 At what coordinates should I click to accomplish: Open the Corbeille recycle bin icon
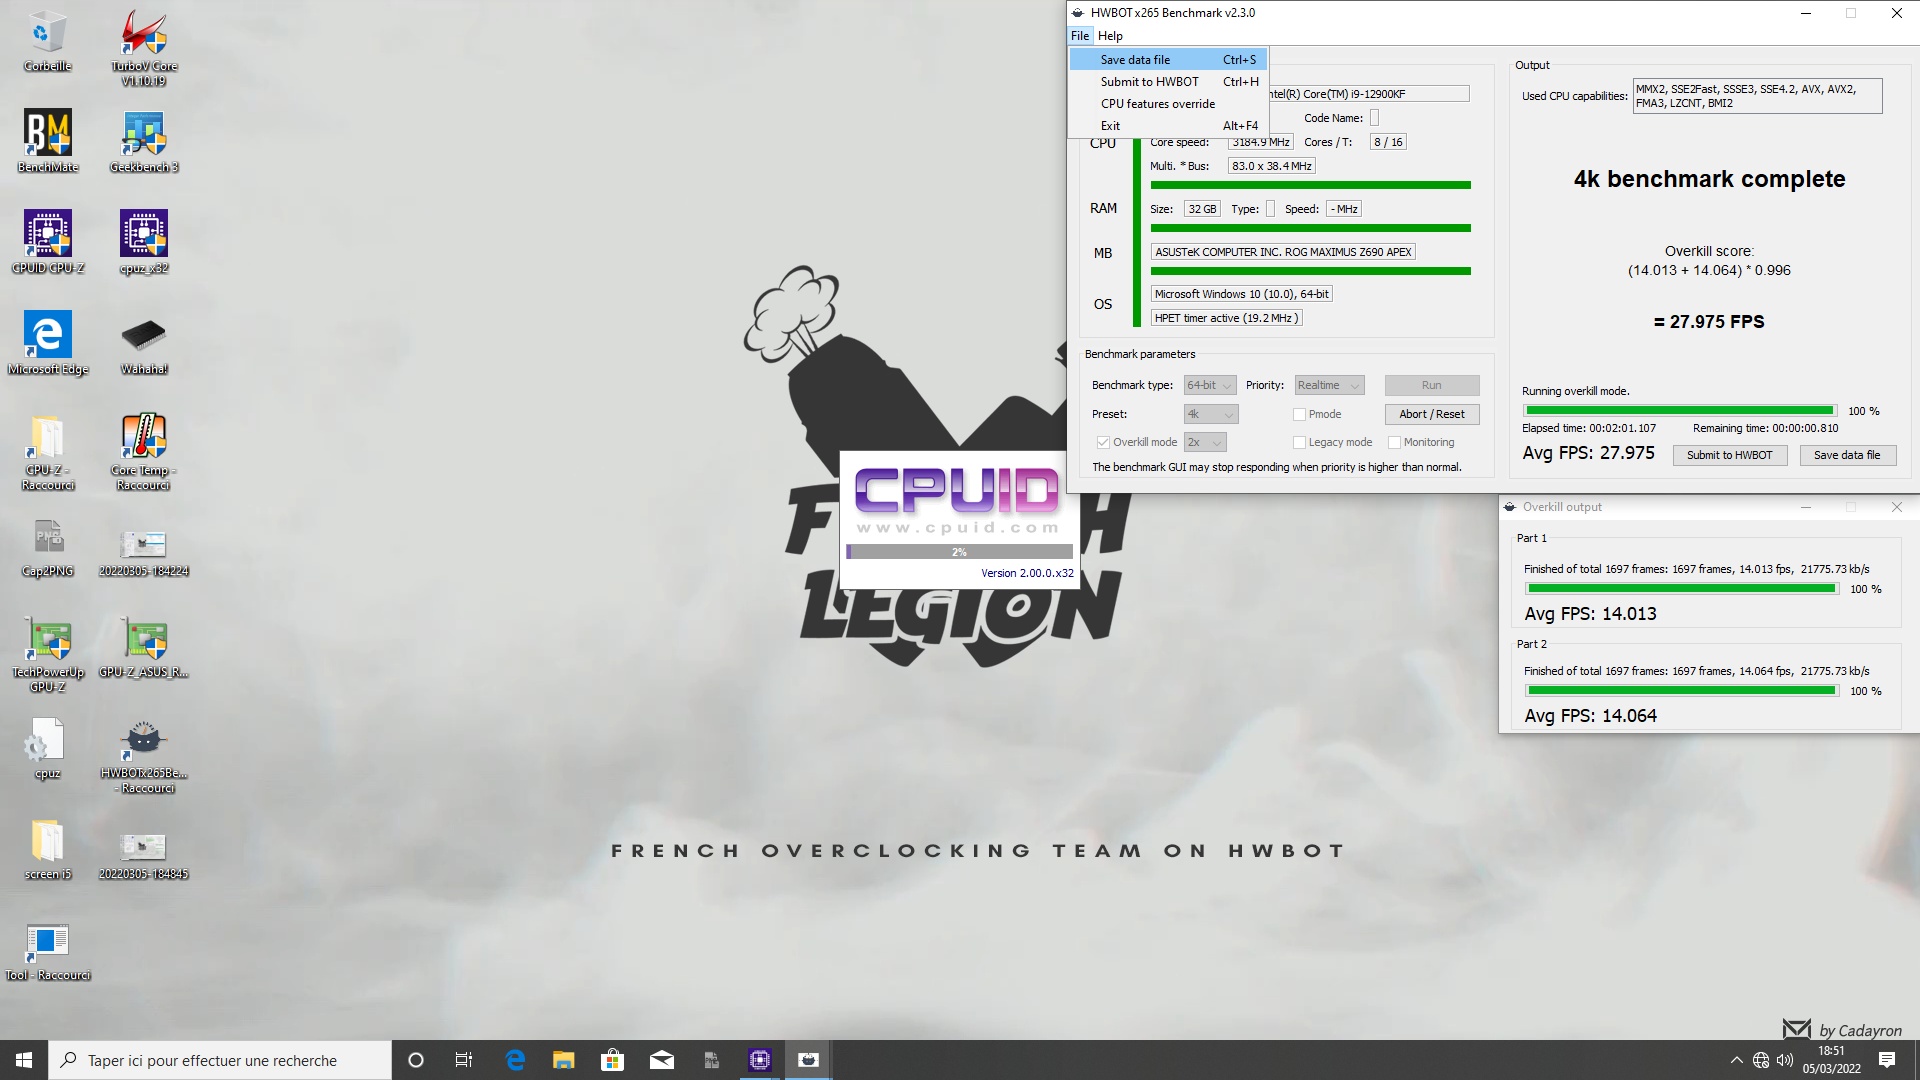pyautogui.click(x=47, y=41)
